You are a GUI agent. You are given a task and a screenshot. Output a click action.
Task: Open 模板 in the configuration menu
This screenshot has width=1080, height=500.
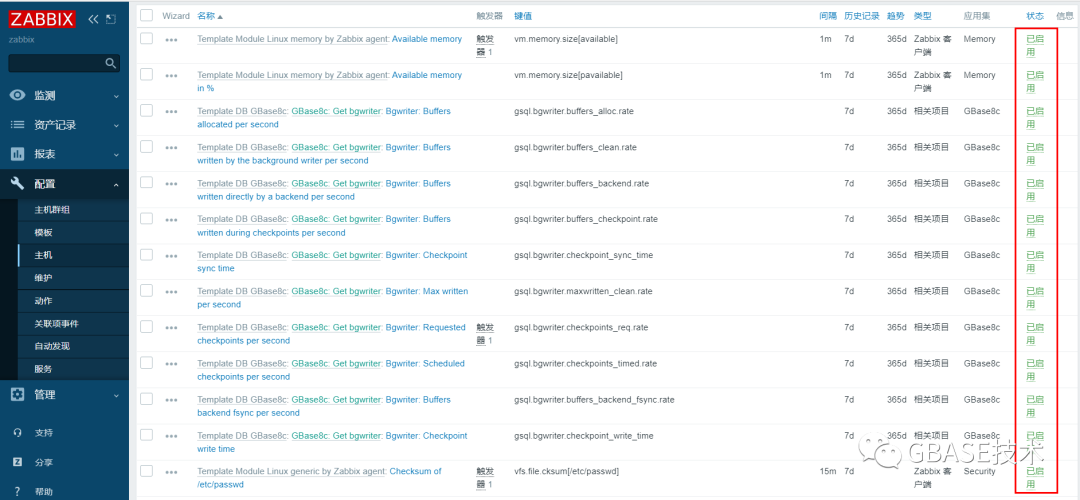coord(43,233)
